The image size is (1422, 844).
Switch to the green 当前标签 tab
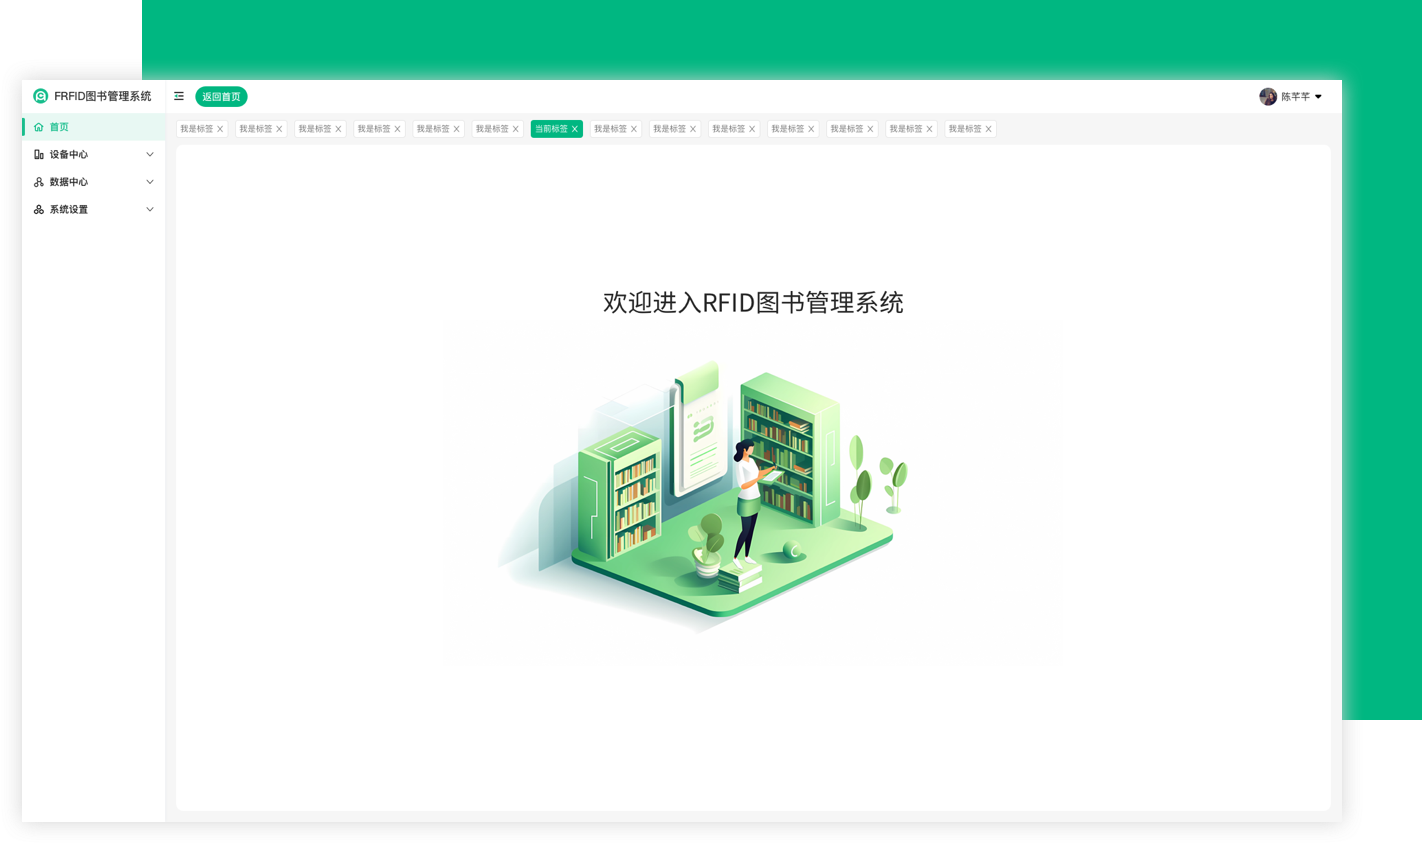pyautogui.click(x=551, y=129)
